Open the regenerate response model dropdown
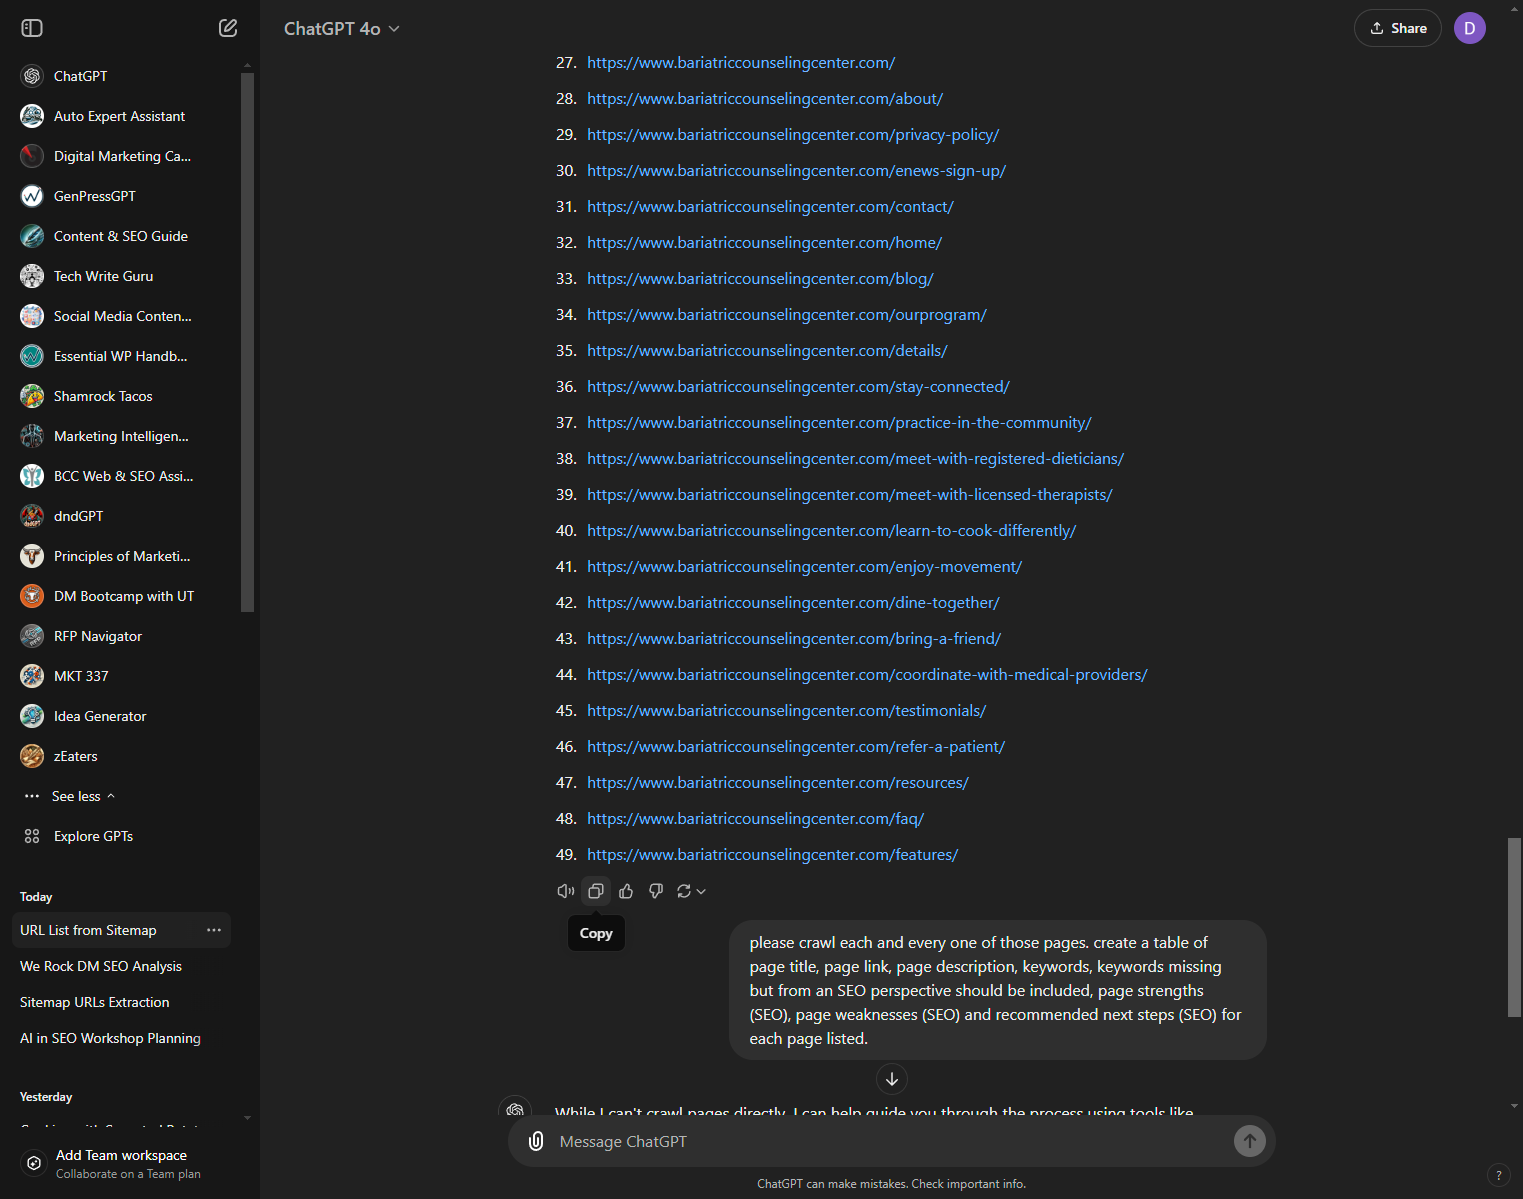This screenshot has height=1199, width=1523. tap(691, 891)
